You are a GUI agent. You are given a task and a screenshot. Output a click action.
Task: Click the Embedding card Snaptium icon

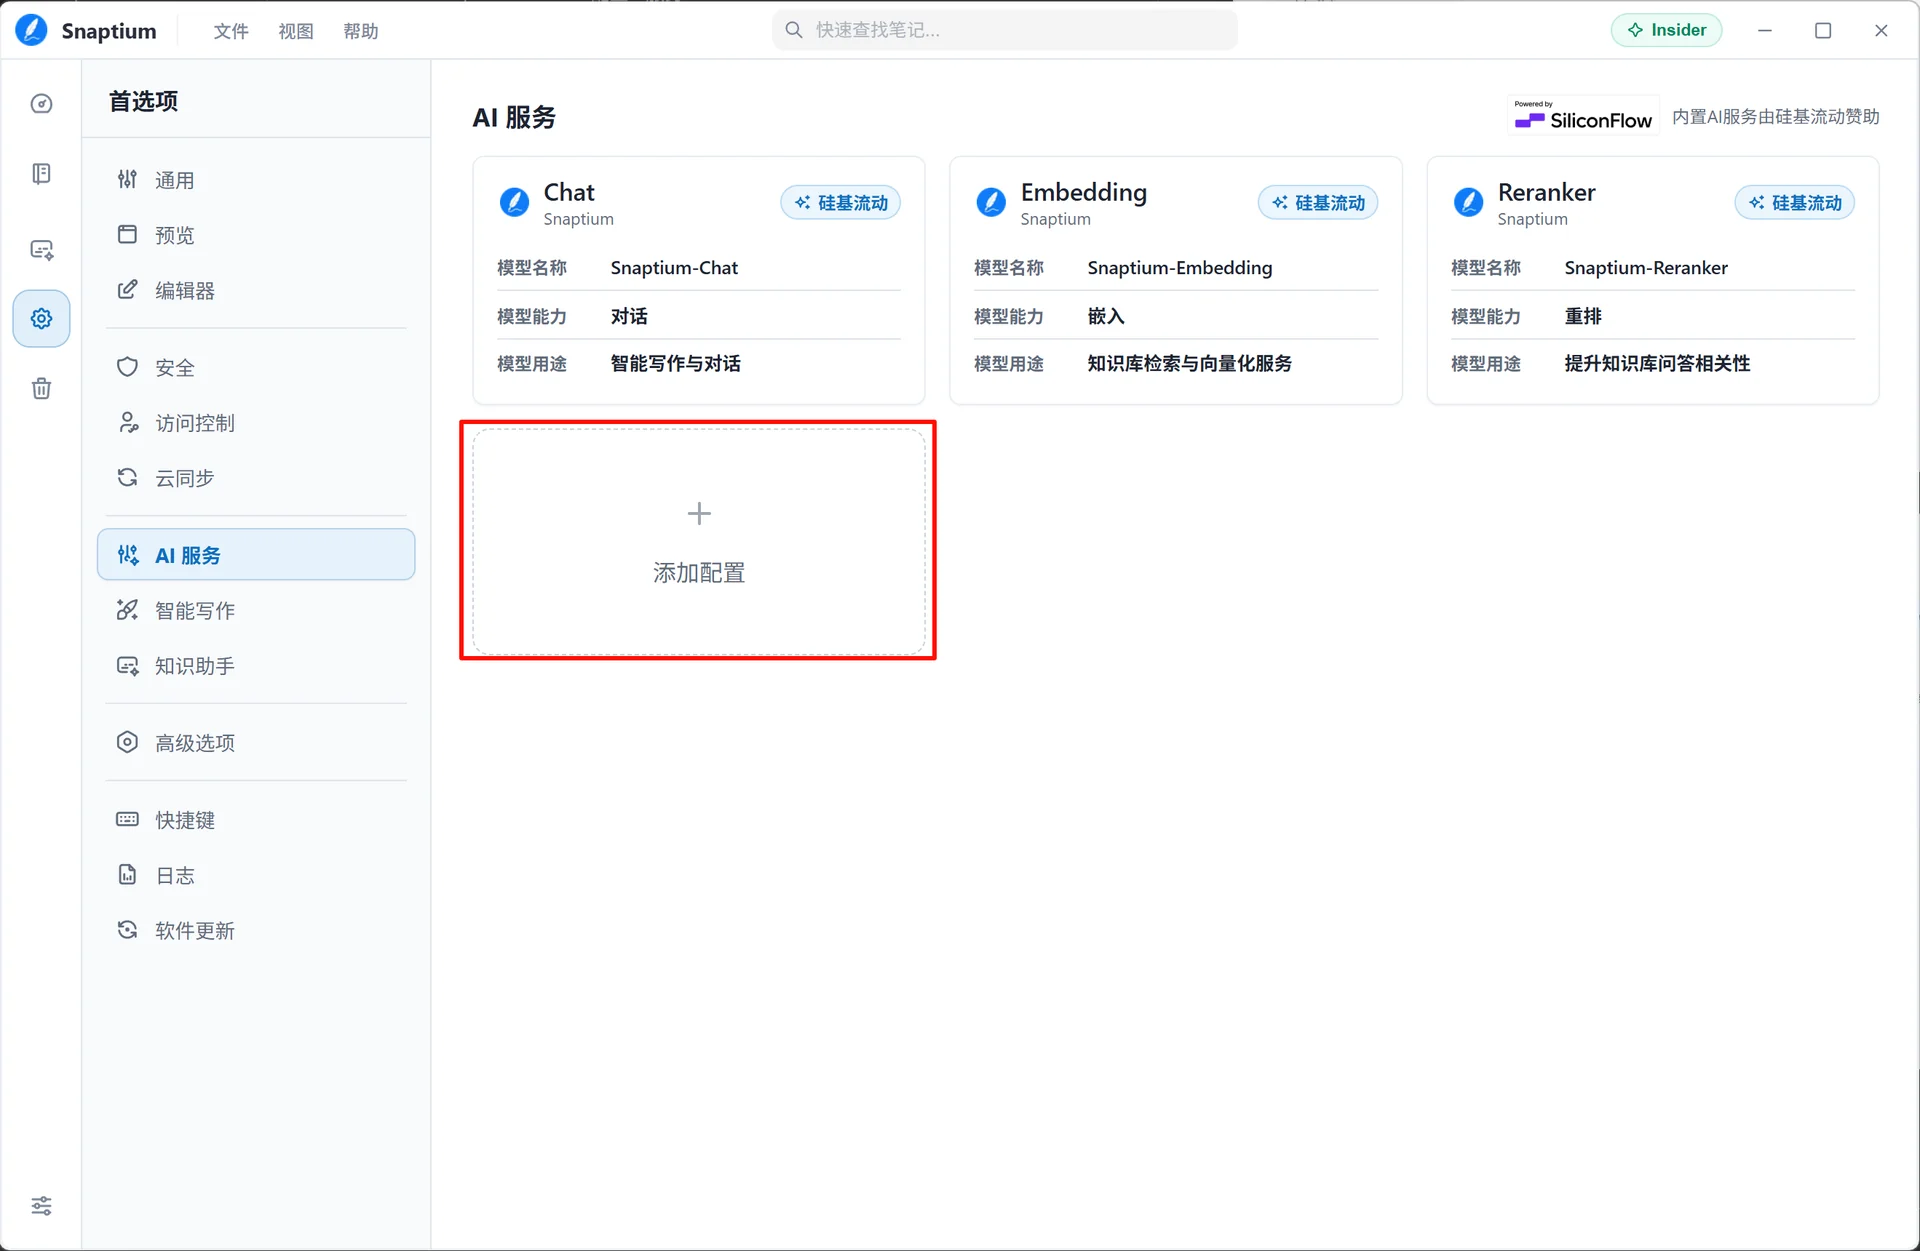click(x=991, y=203)
